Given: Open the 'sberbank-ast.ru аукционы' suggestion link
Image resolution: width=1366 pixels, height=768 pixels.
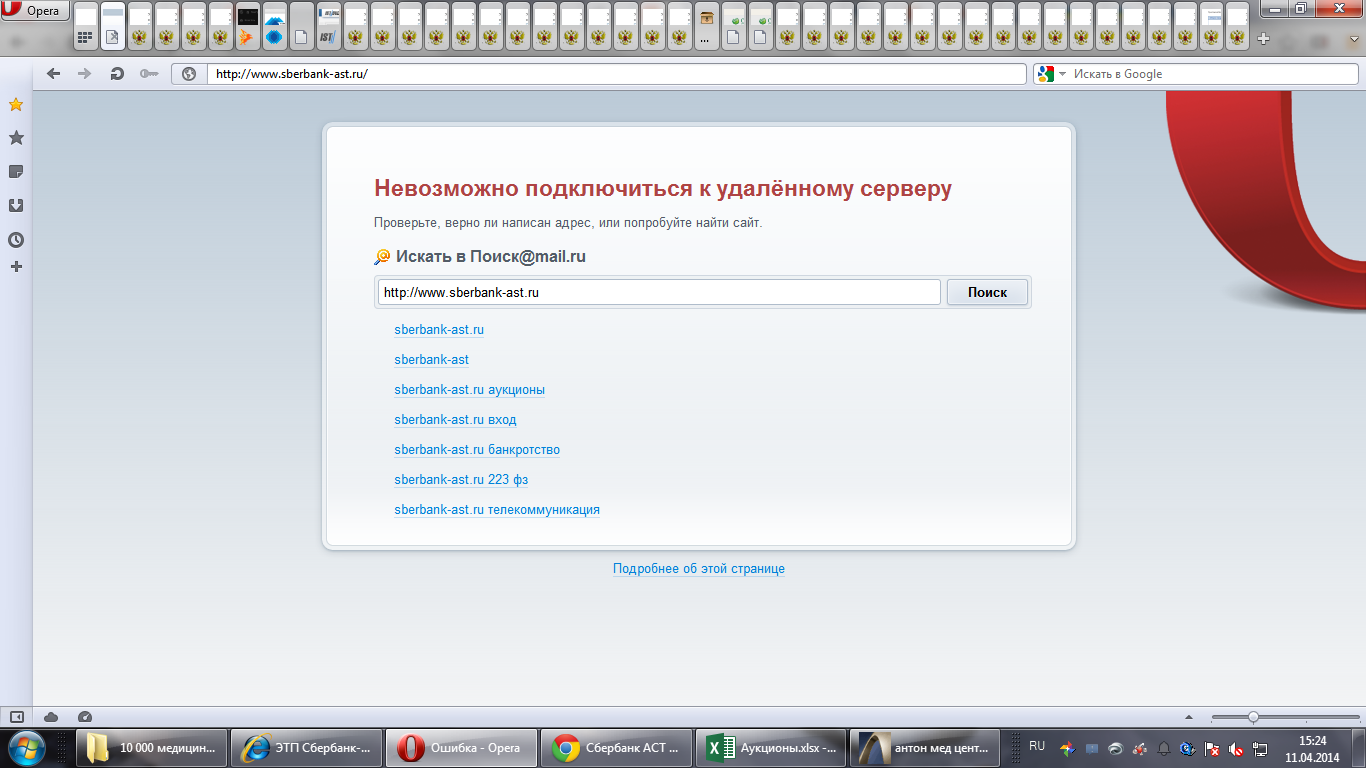Looking at the screenshot, I should 469,390.
